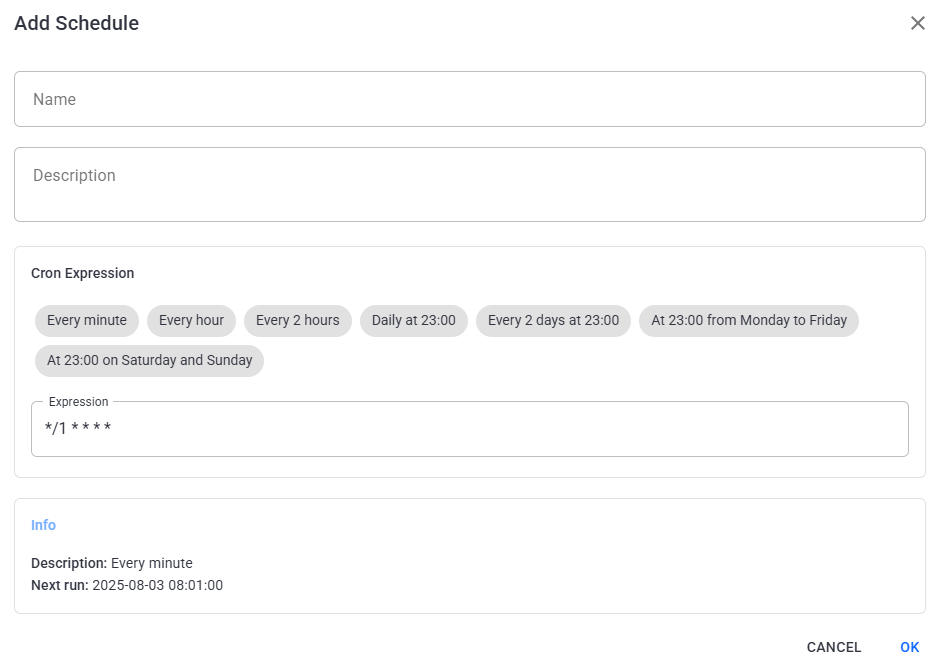Choose the Every 2 hours preset

click(298, 321)
